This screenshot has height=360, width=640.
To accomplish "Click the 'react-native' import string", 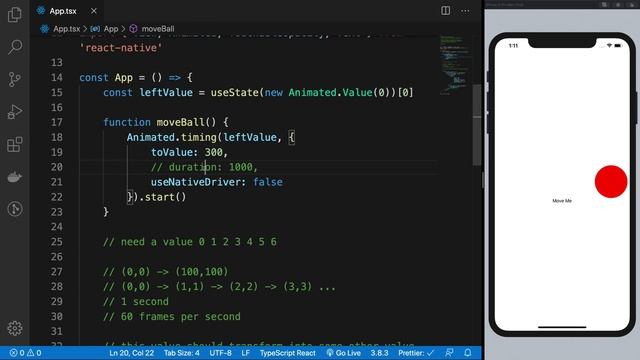I will point(121,48).
